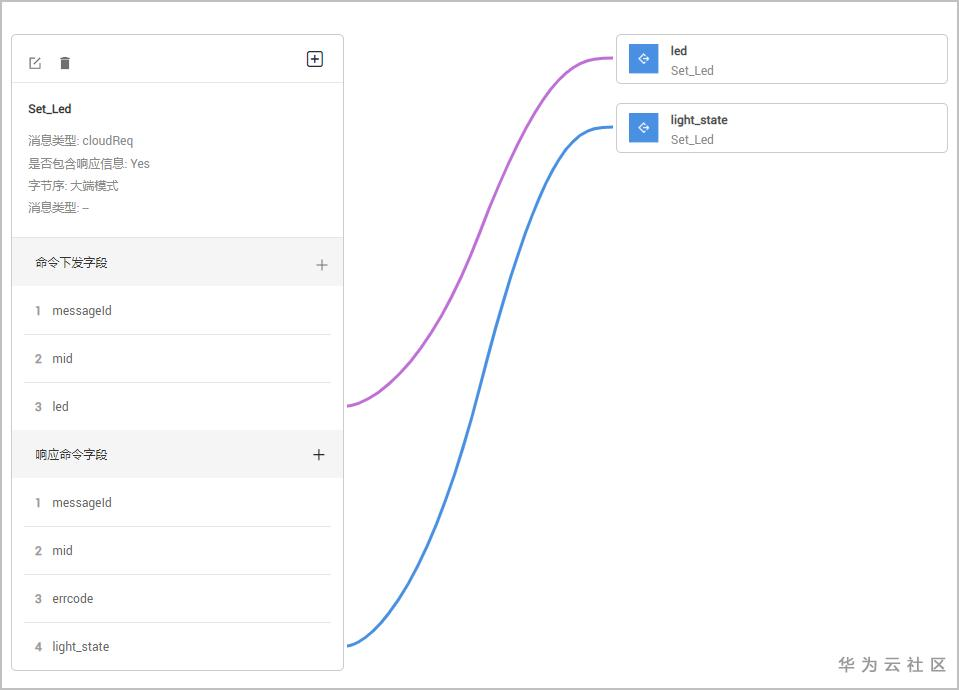959x690 pixels.
Task: Add a new 命令下发字段 with plus
Action: click(321, 265)
